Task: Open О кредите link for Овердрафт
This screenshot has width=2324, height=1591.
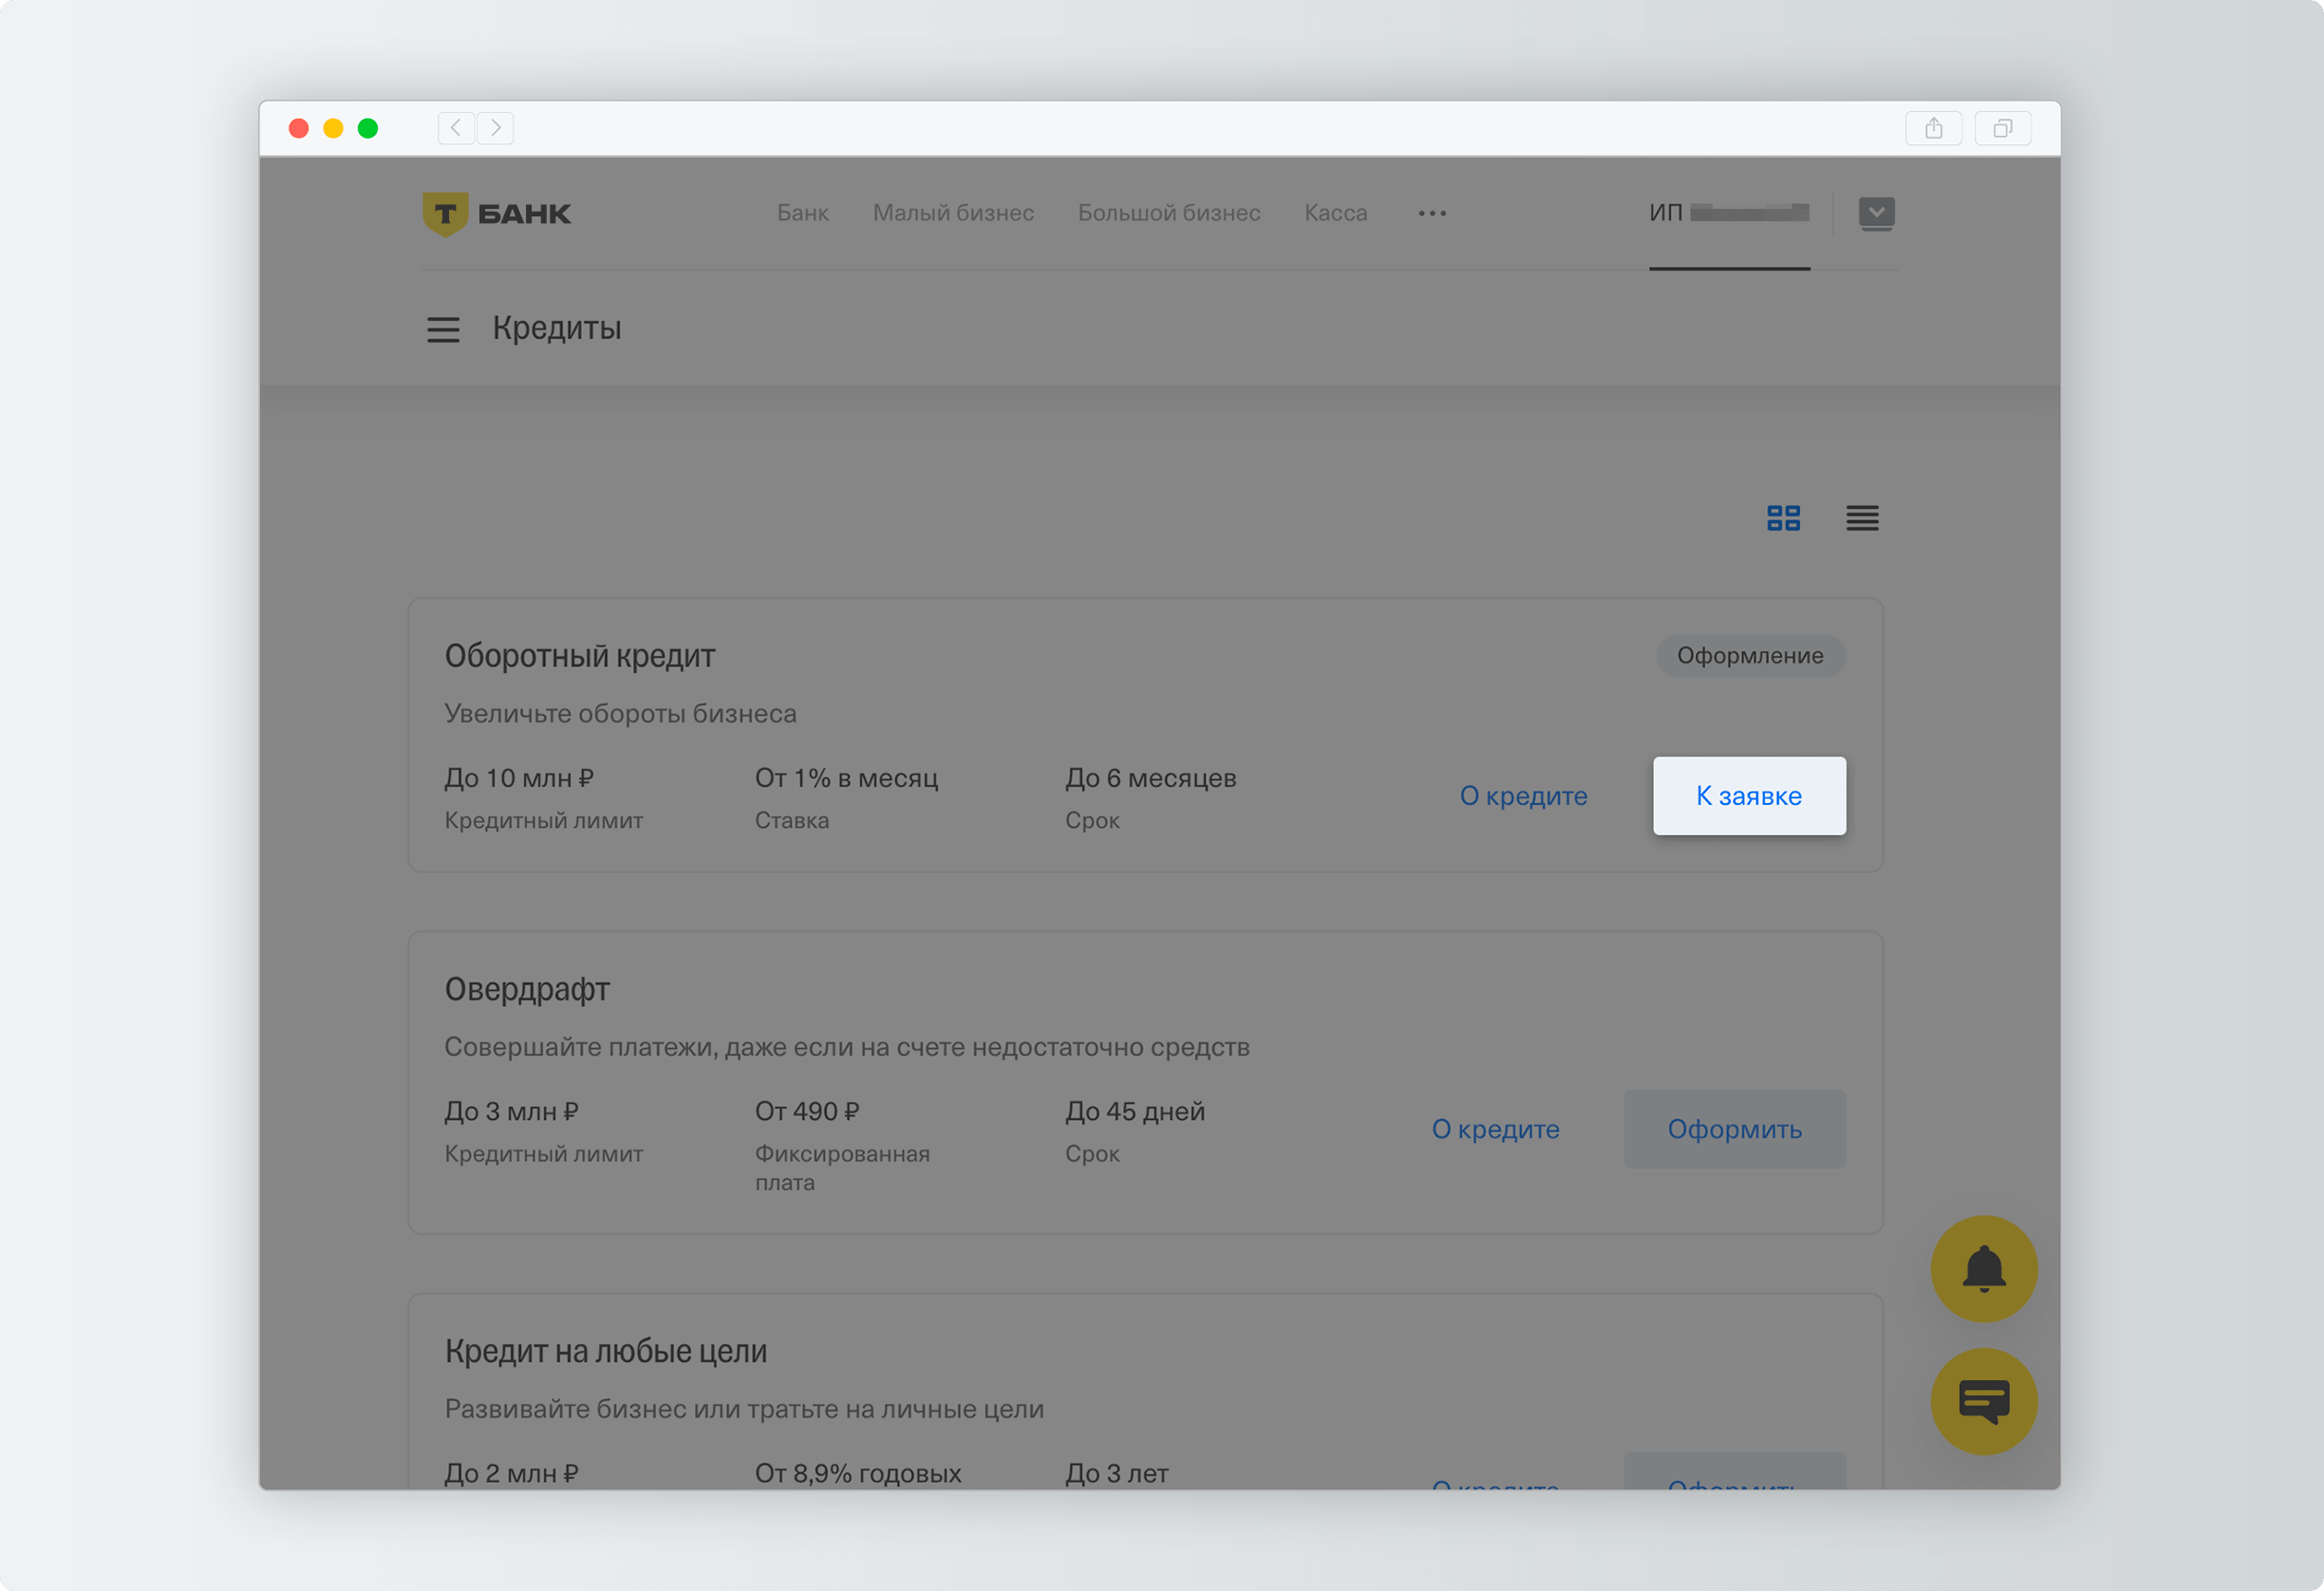Action: (x=1495, y=1129)
